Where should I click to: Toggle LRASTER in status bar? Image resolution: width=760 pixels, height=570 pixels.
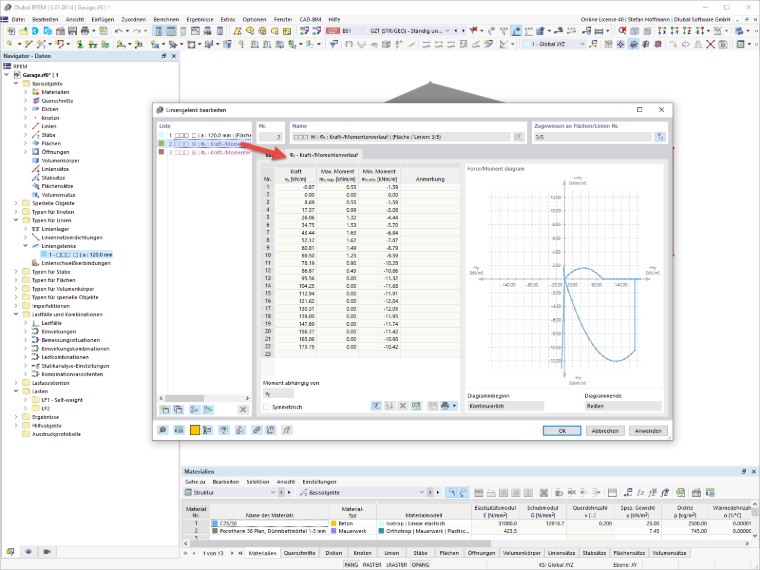coord(396,565)
